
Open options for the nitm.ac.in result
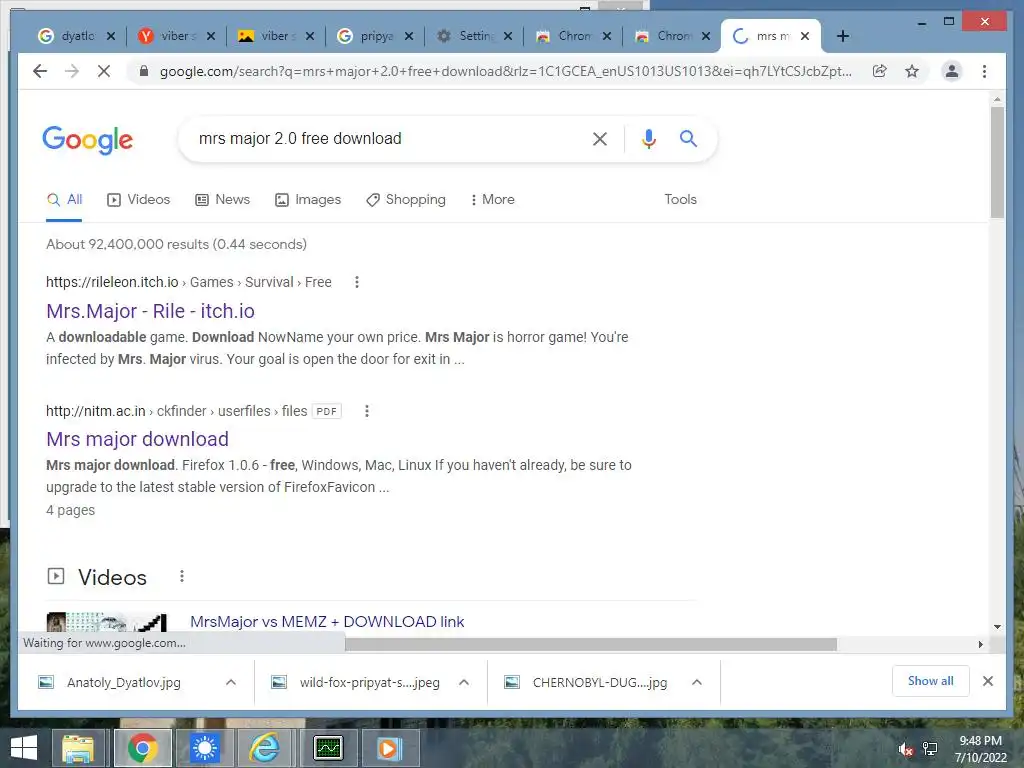367,411
